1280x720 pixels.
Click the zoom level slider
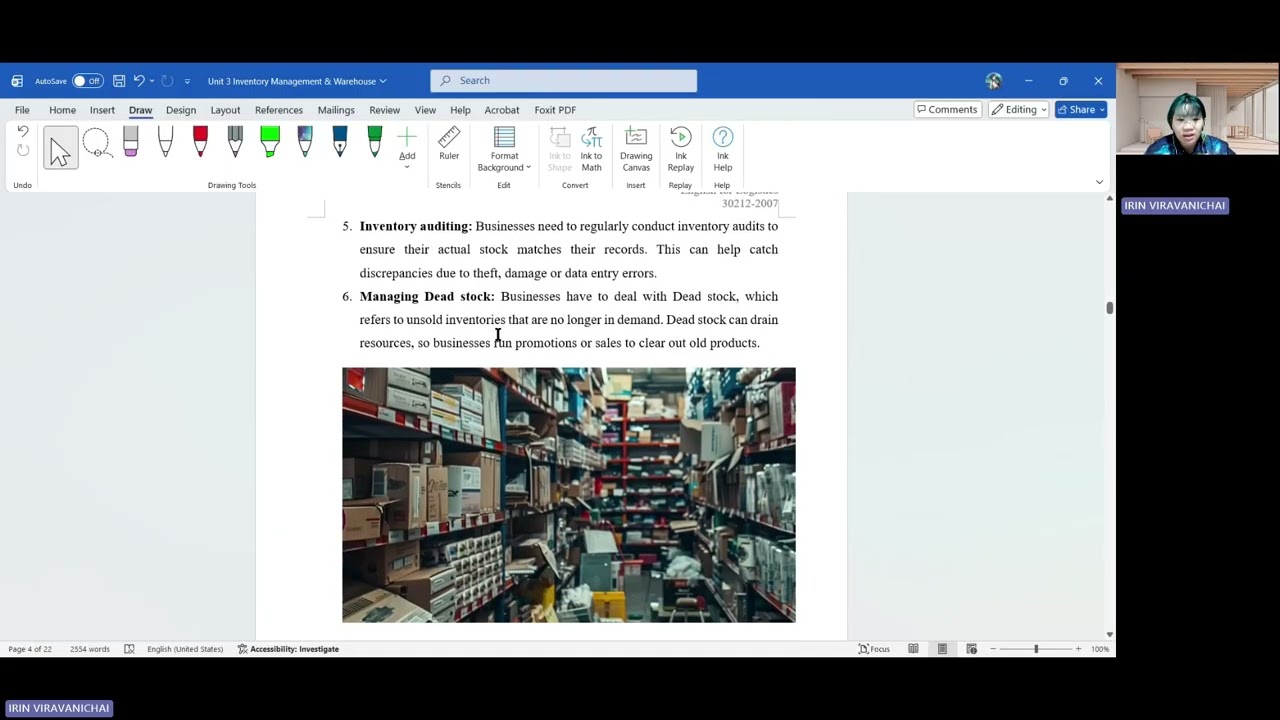click(1036, 649)
